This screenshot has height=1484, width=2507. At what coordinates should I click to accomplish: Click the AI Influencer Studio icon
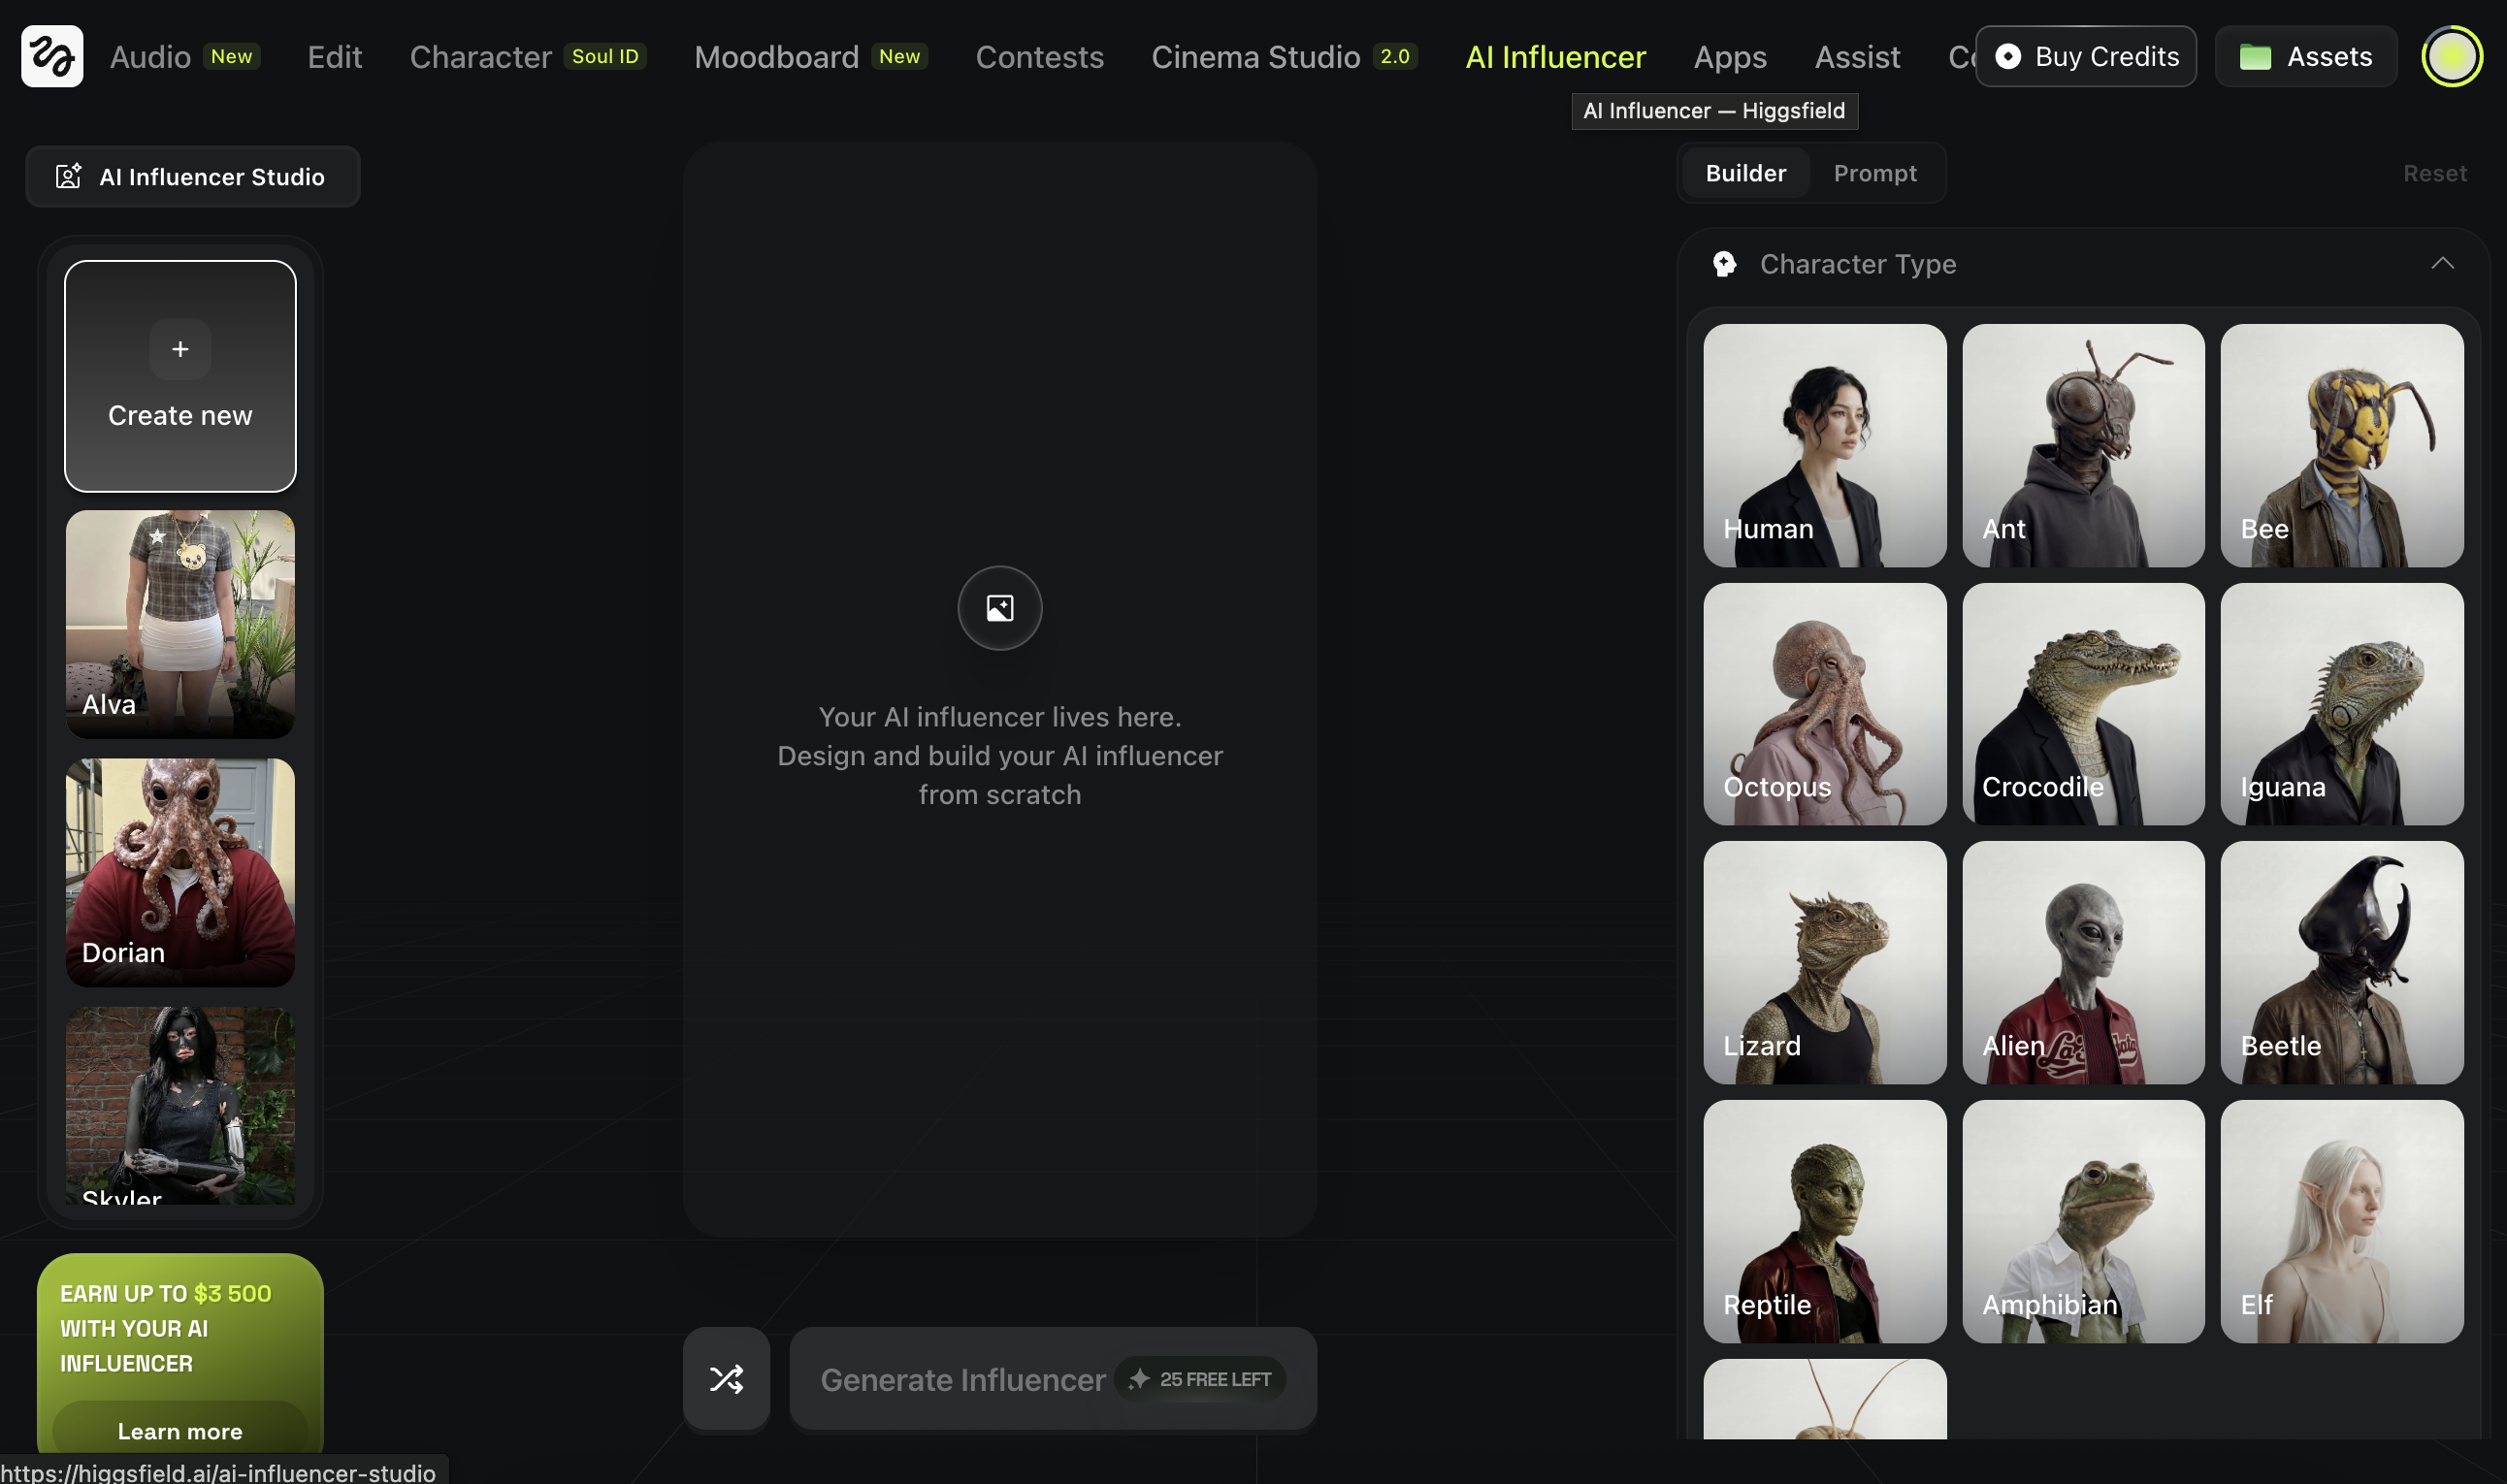tap(68, 177)
